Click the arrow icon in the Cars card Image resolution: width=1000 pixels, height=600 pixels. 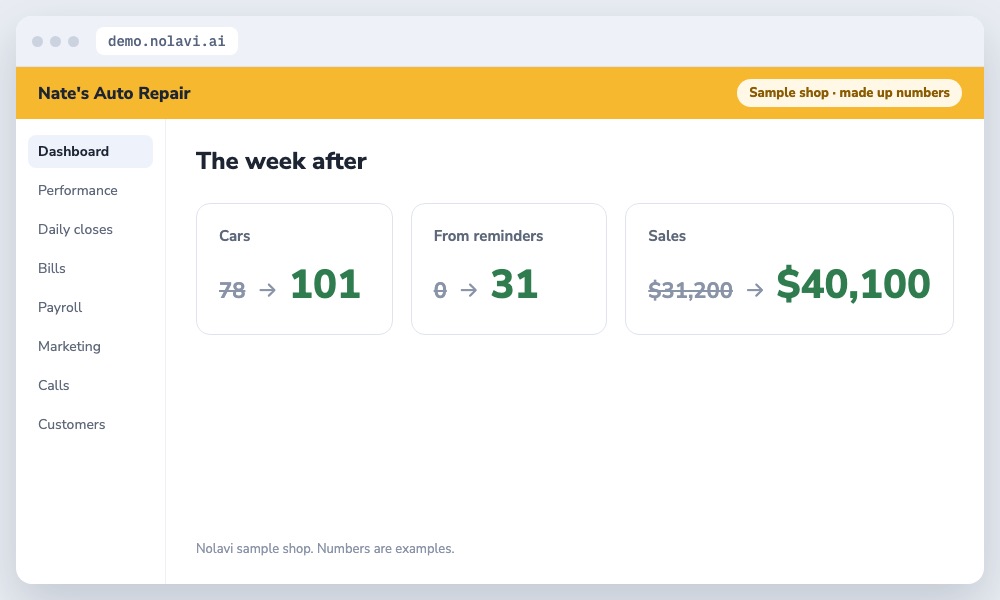coord(268,290)
